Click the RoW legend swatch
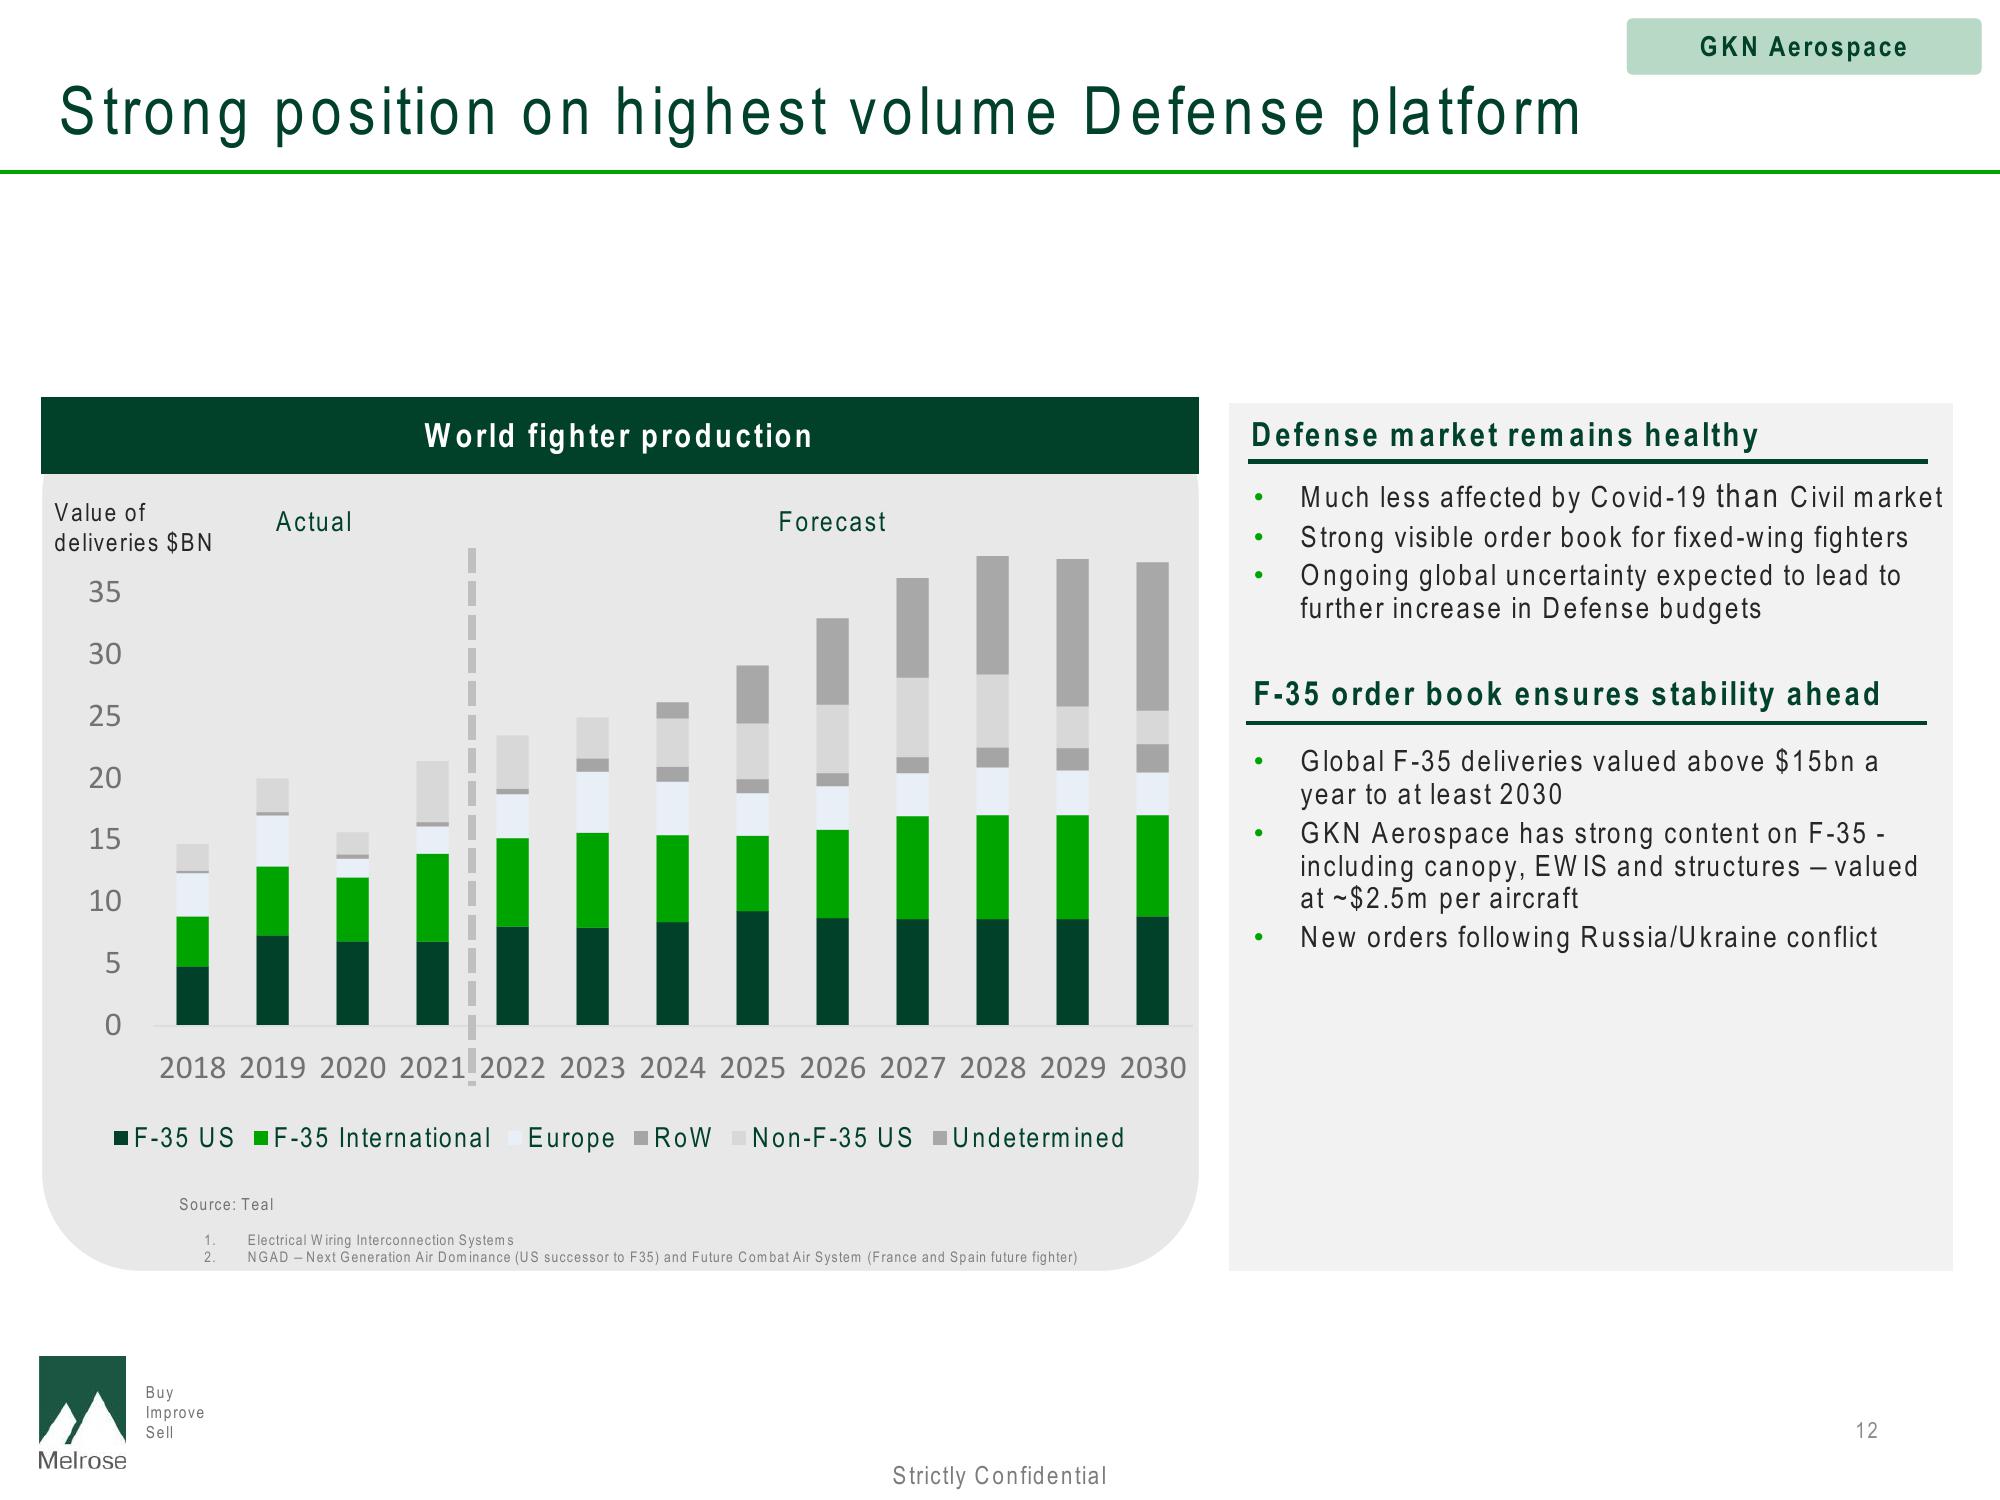The image size is (2000, 1500). tap(642, 1138)
